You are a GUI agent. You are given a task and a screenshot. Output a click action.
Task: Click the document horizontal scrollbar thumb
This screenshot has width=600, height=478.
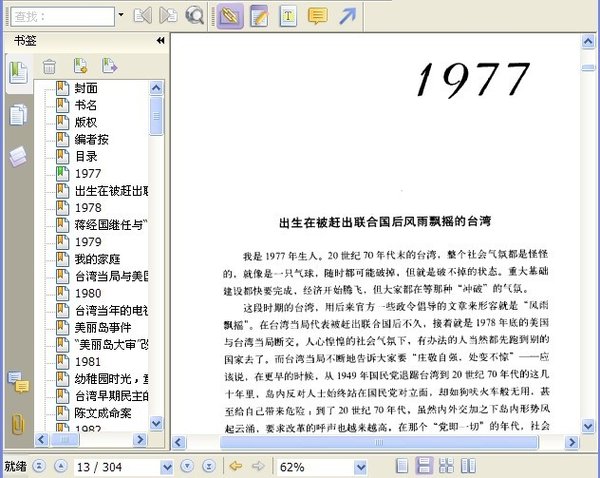click(379, 442)
